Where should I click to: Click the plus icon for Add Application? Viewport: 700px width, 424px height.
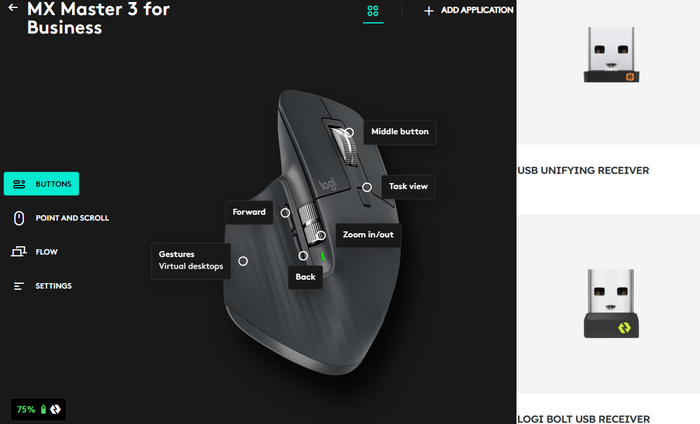pos(429,11)
